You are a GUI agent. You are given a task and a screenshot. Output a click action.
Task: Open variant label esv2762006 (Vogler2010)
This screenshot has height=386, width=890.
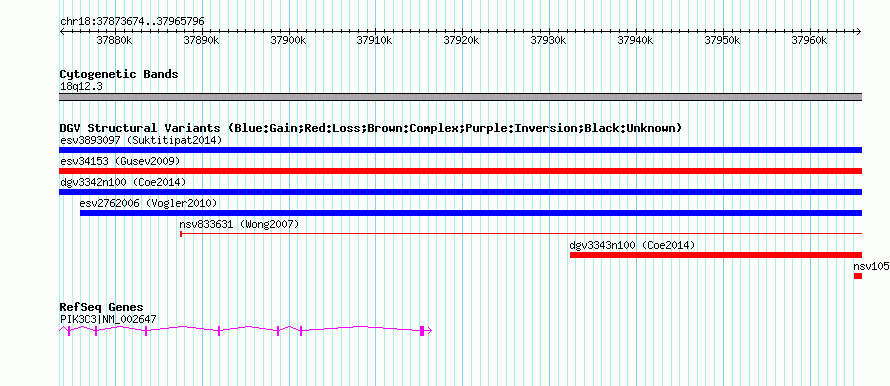148,203
